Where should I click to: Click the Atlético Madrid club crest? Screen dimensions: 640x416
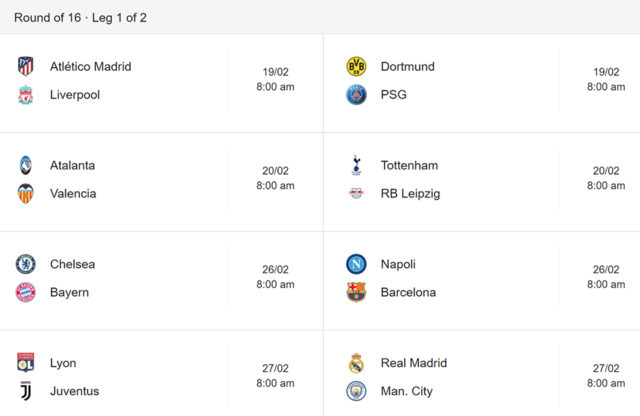(25, 66)
